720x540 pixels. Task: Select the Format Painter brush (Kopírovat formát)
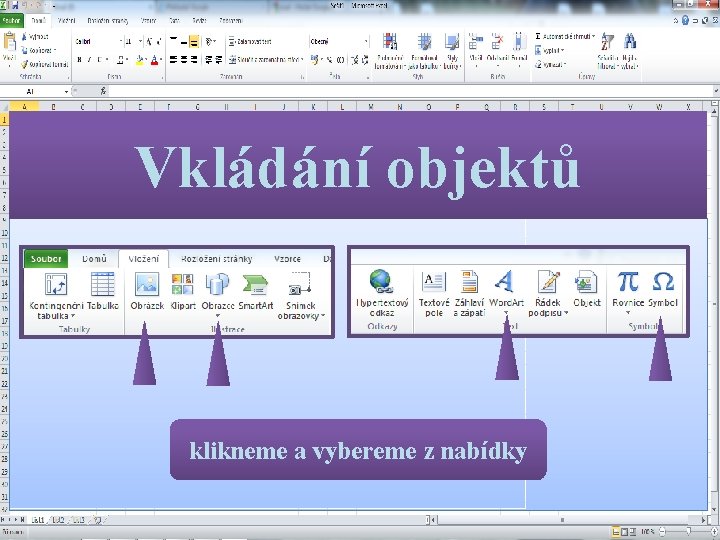point(25,64)
